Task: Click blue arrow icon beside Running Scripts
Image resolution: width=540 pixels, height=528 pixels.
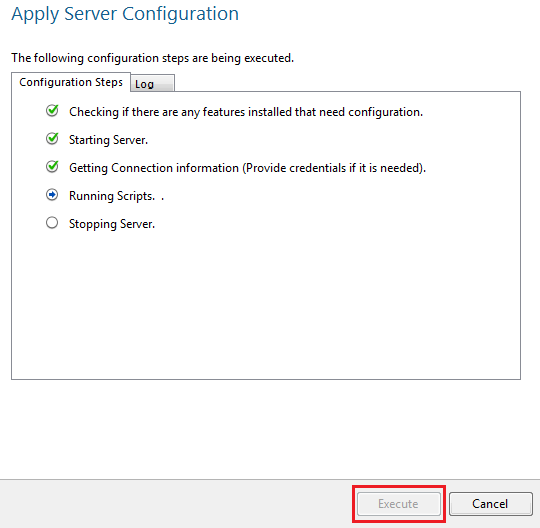Action: pos(52,195)
